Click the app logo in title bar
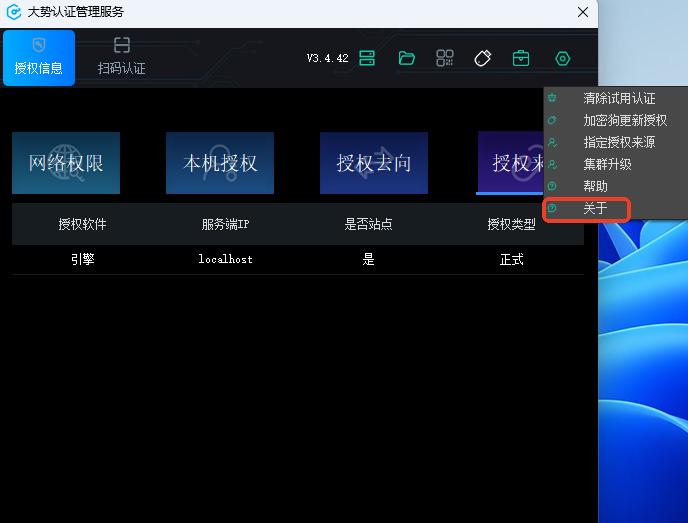 [14, 12]
